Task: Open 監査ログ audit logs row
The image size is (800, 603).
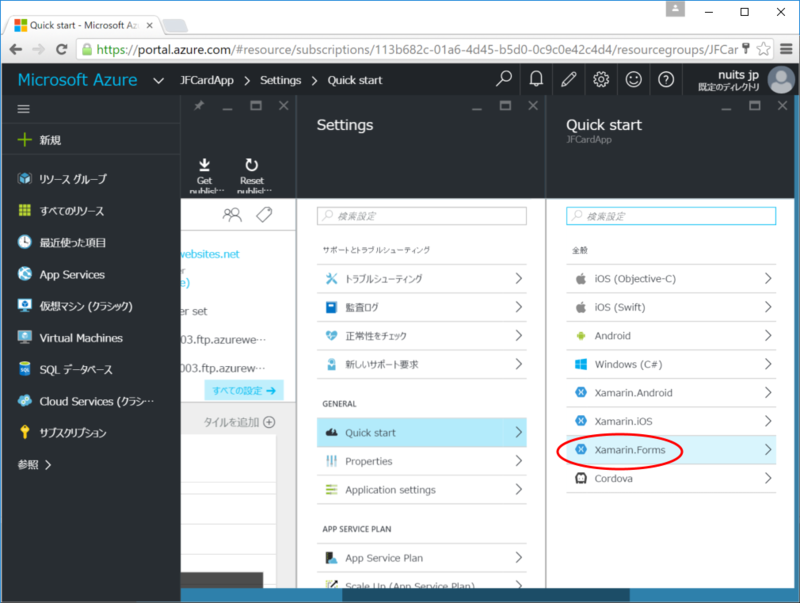Action: 422,307
